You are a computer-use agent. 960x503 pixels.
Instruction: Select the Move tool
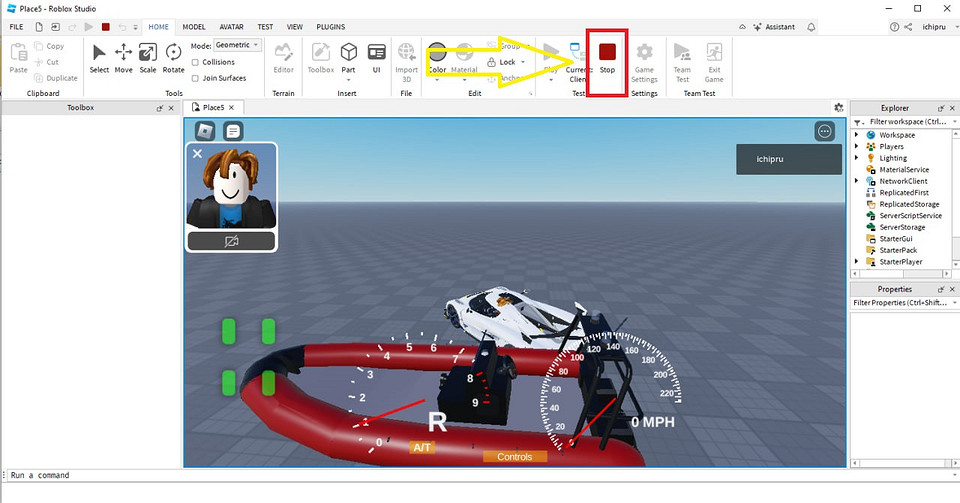[124, 58]
